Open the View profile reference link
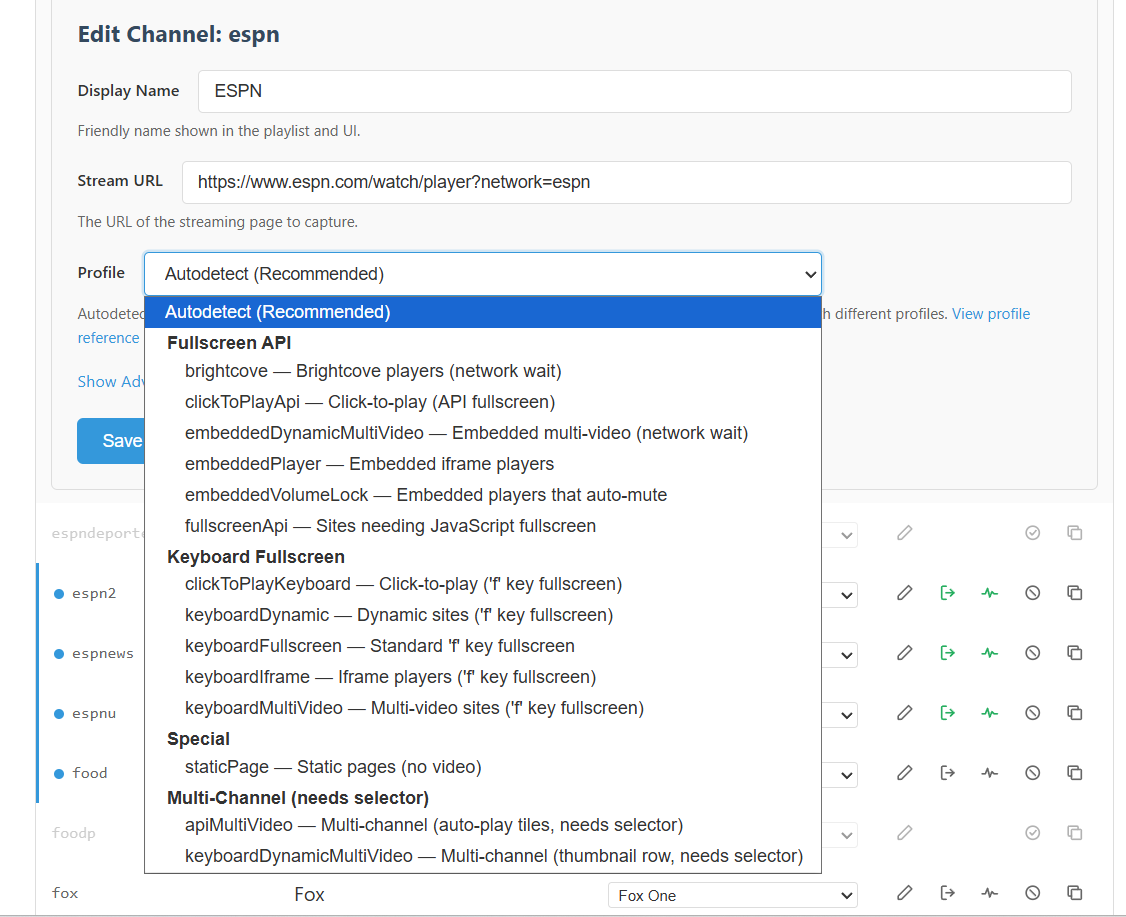Screen dimensions: 1126x917 point(991,314)
